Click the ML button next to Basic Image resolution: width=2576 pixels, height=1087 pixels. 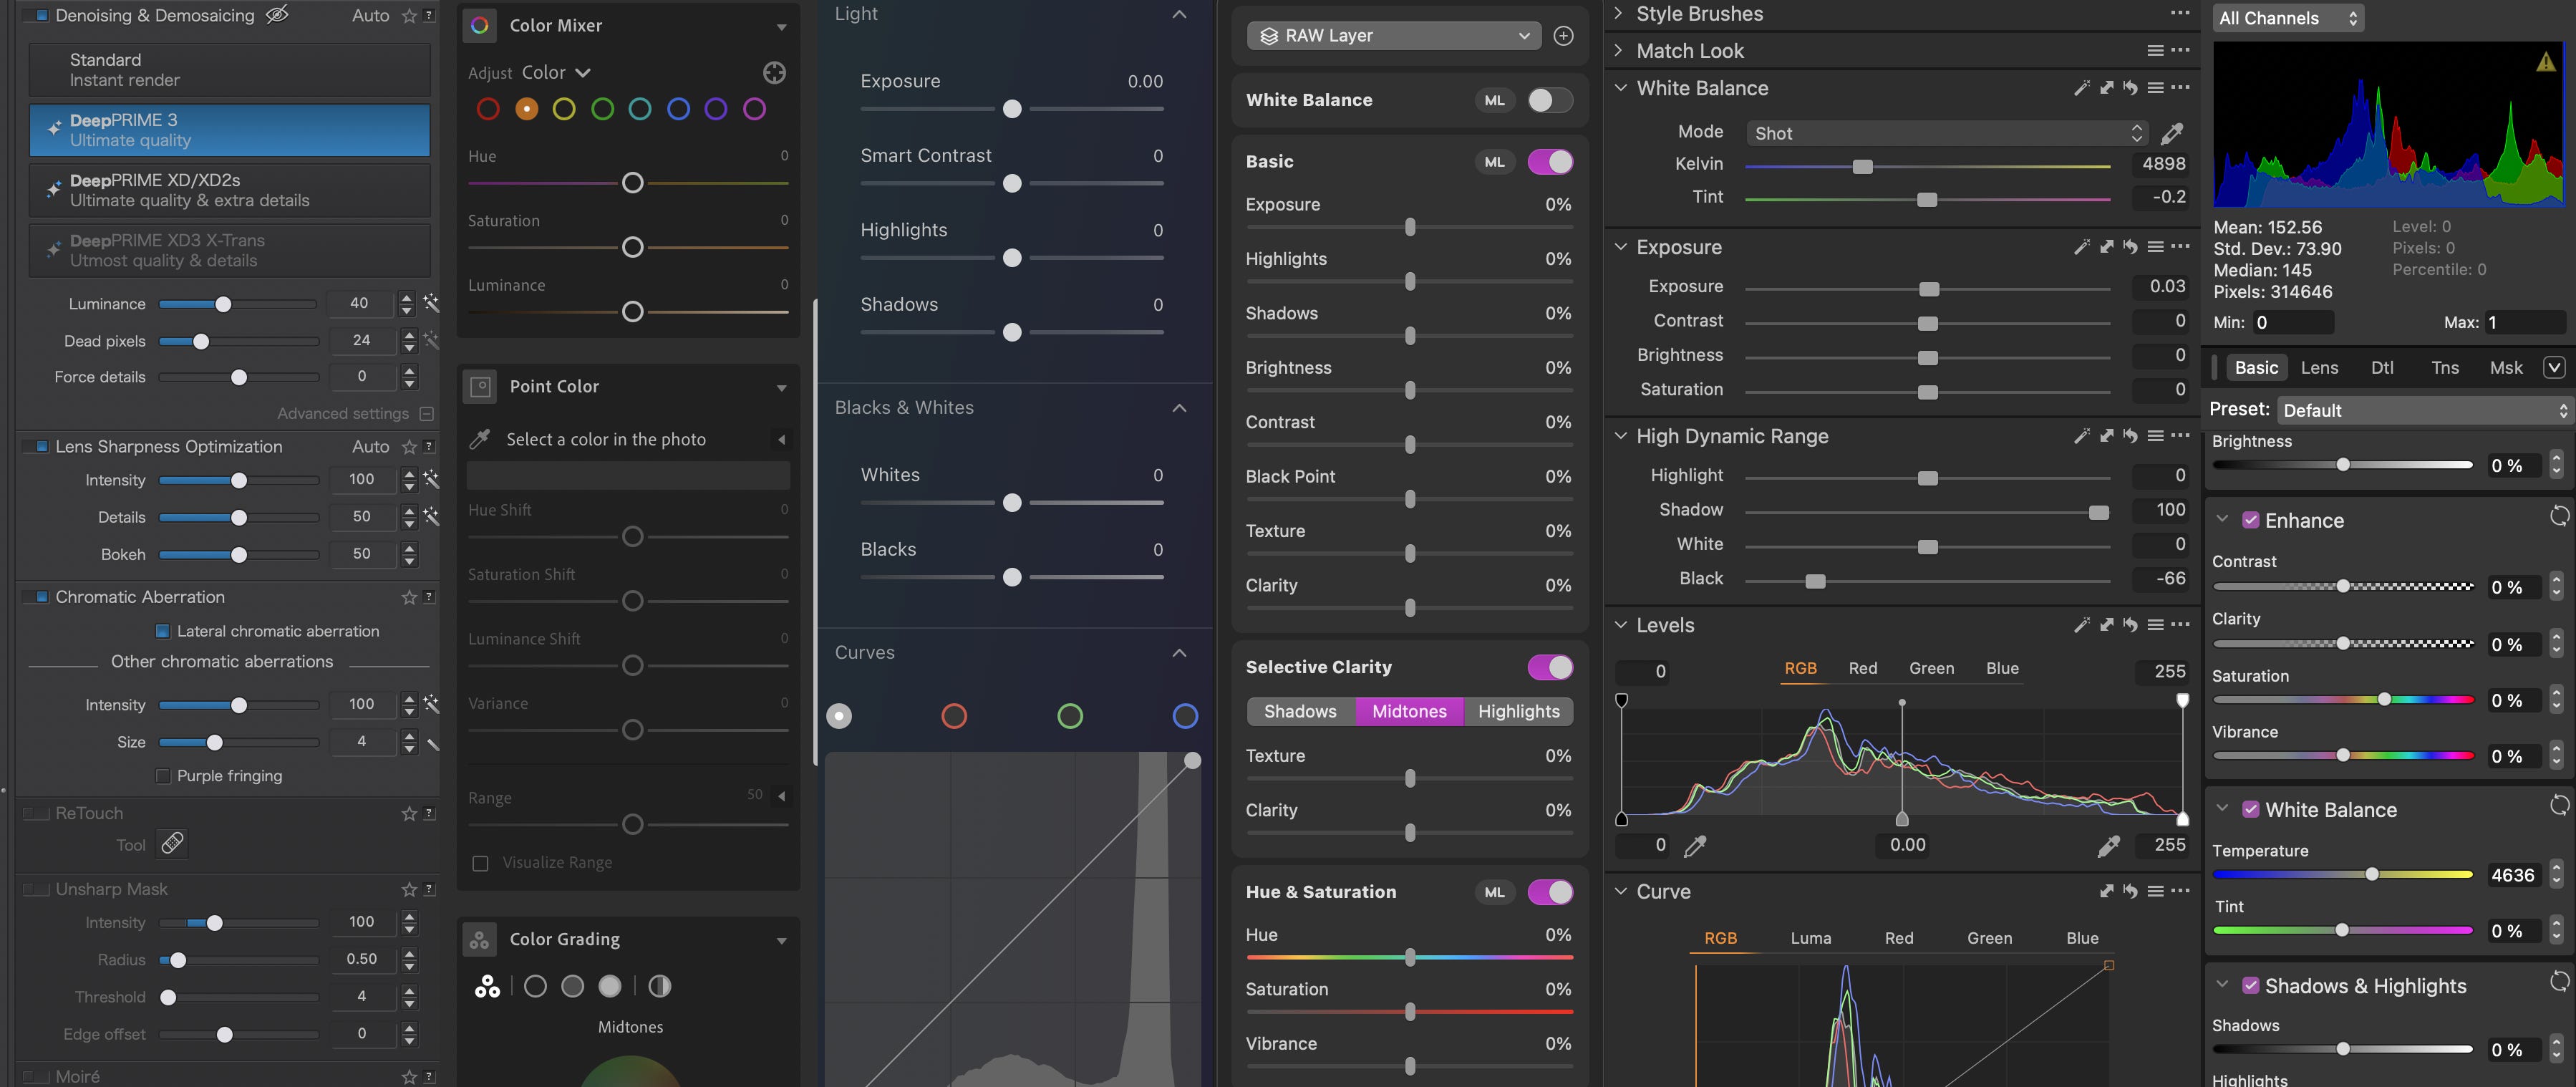(1494, 162)
